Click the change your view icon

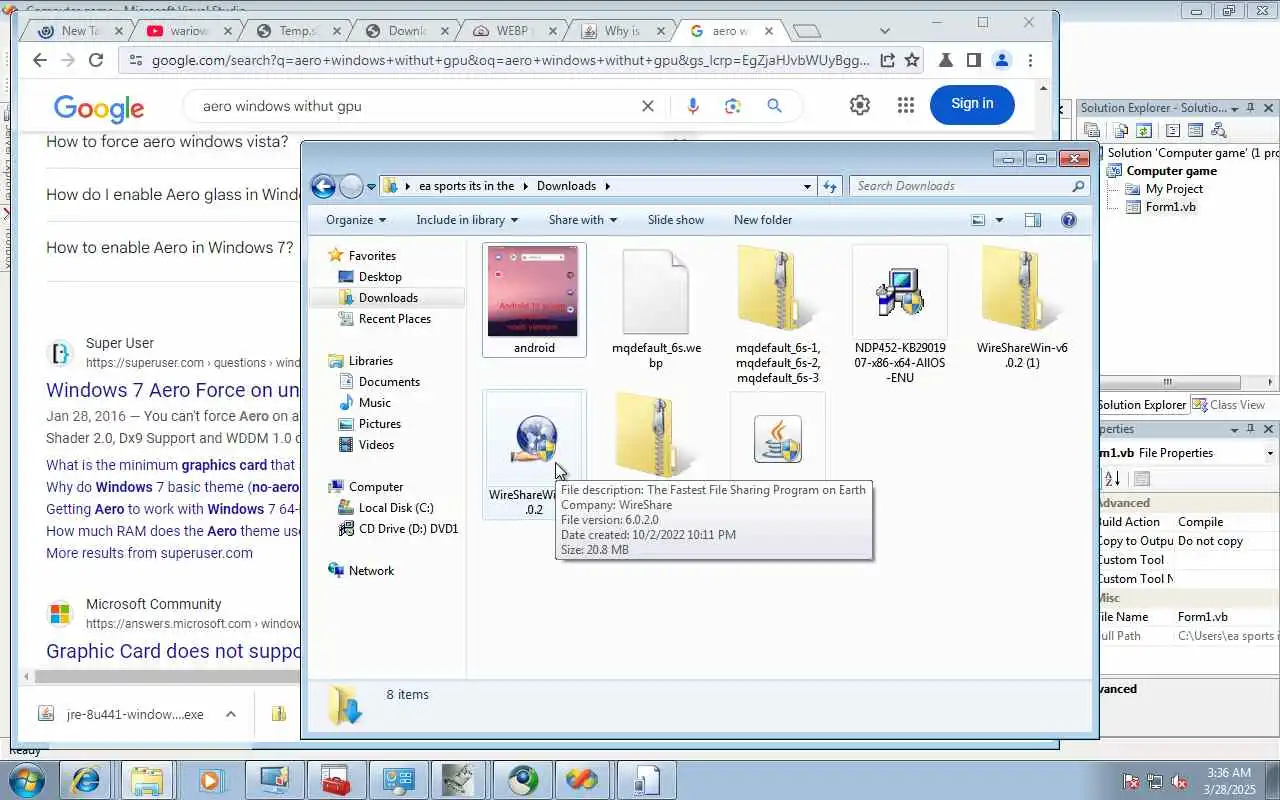978,220
